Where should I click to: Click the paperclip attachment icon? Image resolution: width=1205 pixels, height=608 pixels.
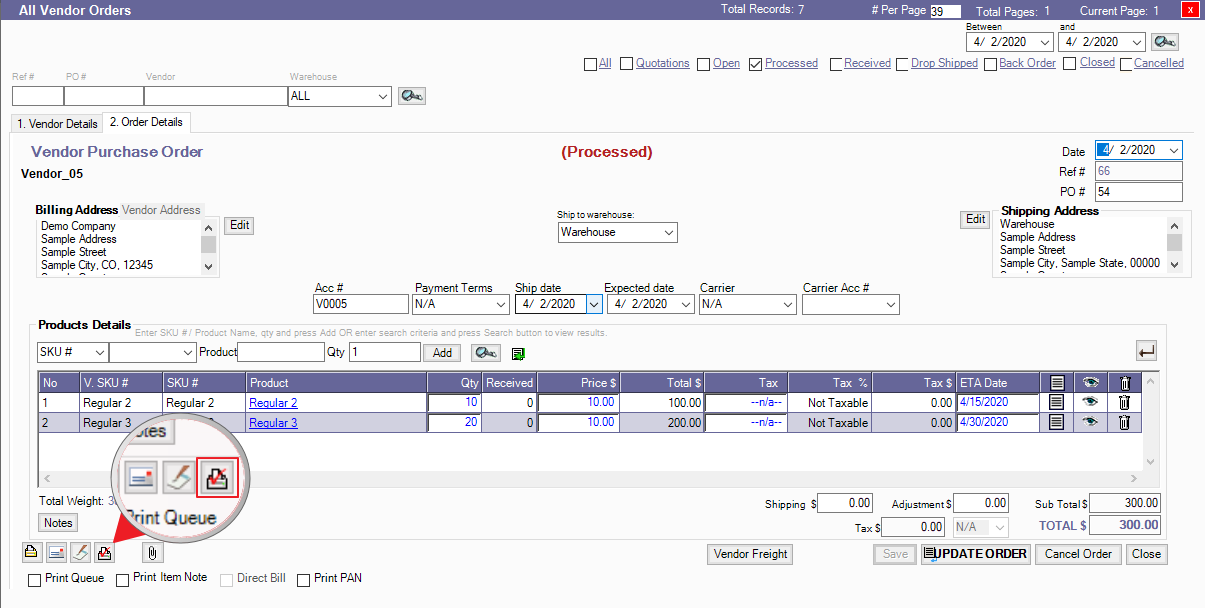pyautogui.click(x=152, y=552)
